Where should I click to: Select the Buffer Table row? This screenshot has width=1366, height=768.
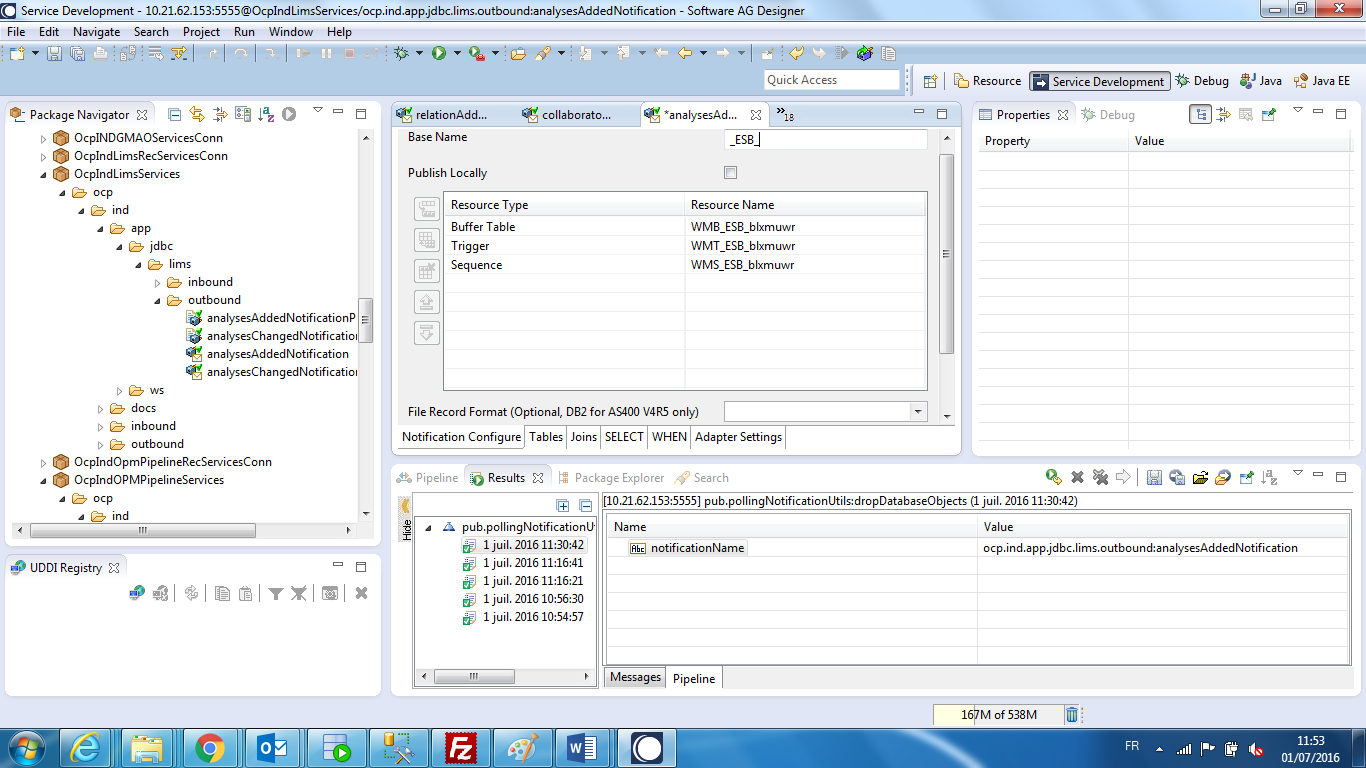685,227
